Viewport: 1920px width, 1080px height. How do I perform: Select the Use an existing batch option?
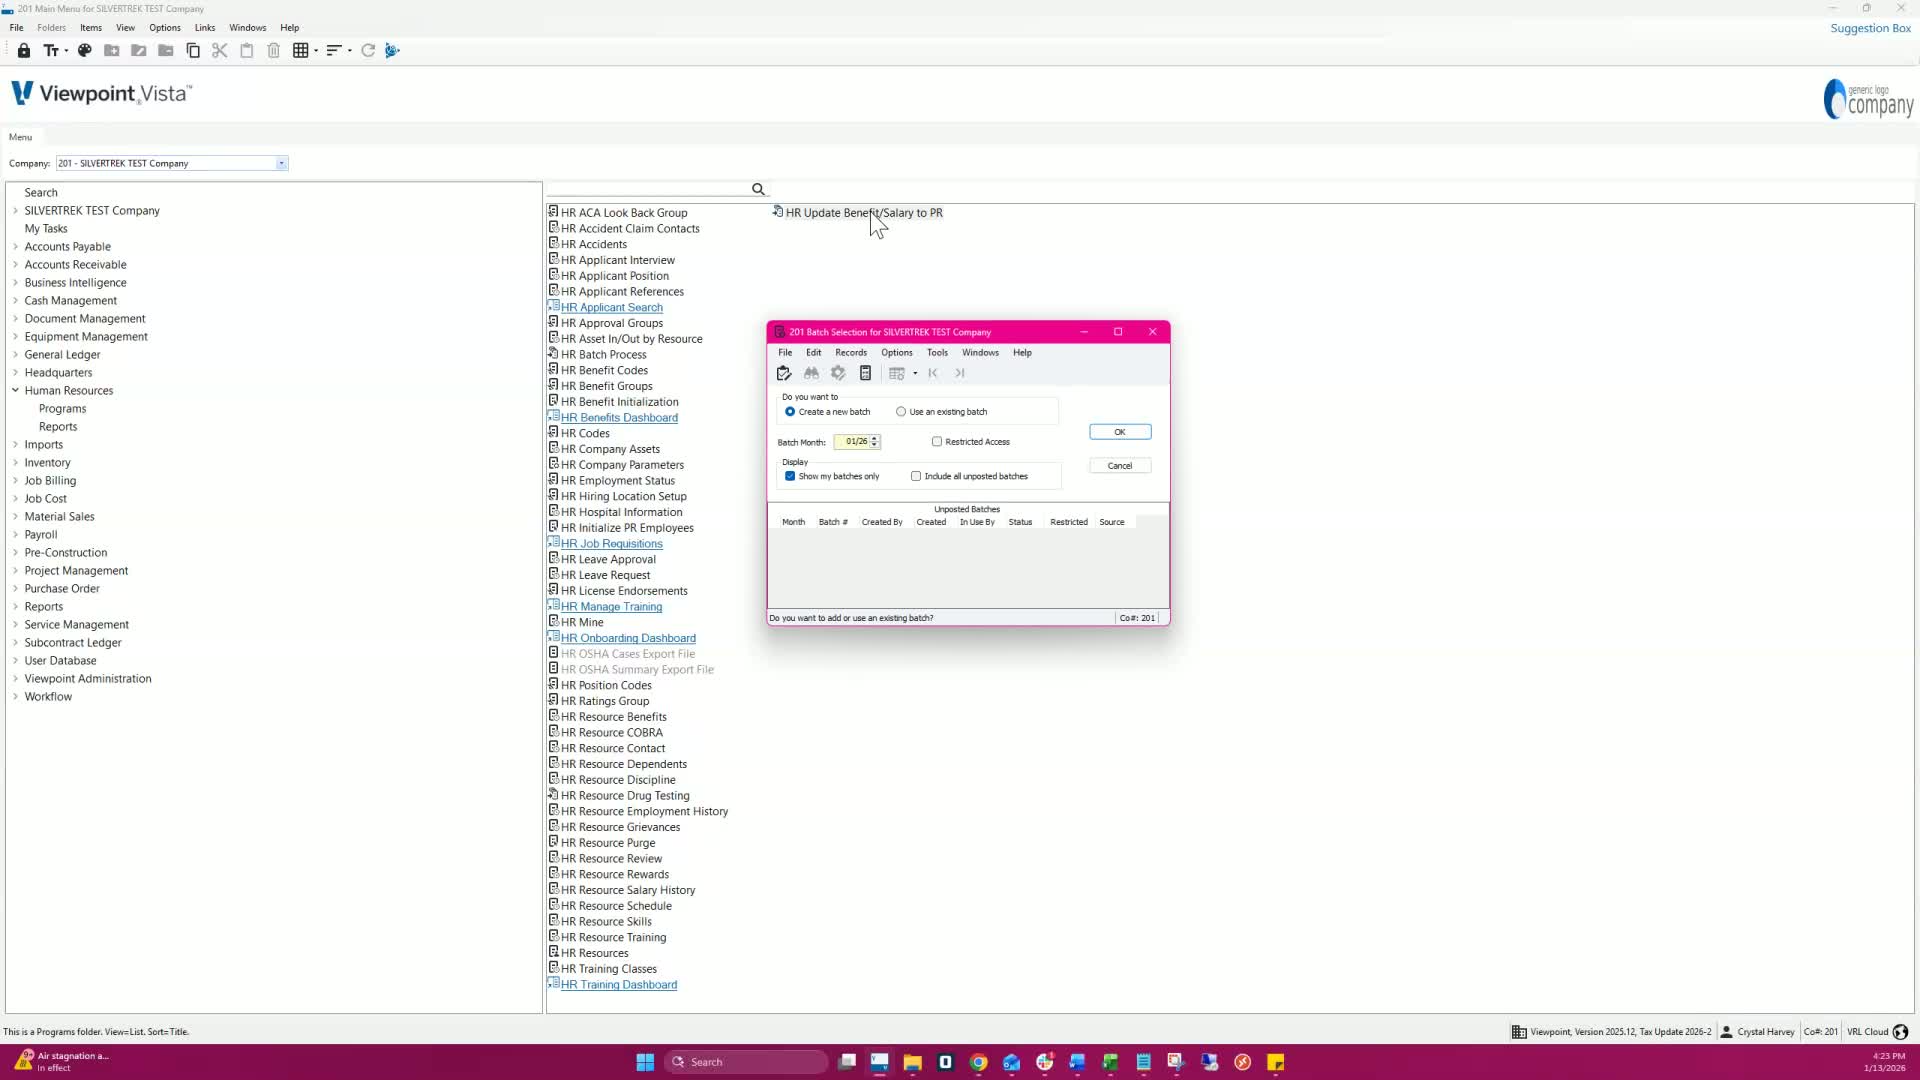tap(901, 412)
